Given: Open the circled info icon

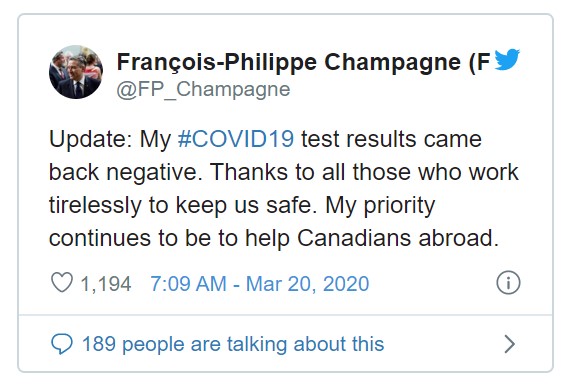Looking at the screenshot, I should tap(508, 283).
